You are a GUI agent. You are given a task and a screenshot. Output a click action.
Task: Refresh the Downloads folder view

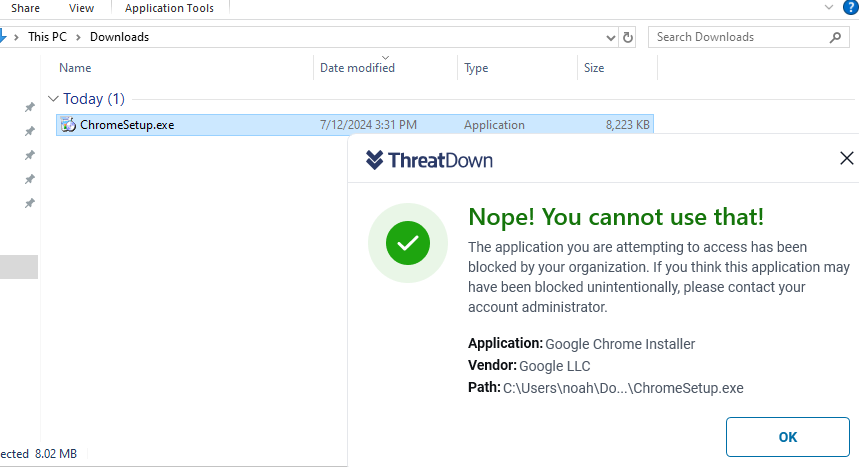[x=628, y=37]
